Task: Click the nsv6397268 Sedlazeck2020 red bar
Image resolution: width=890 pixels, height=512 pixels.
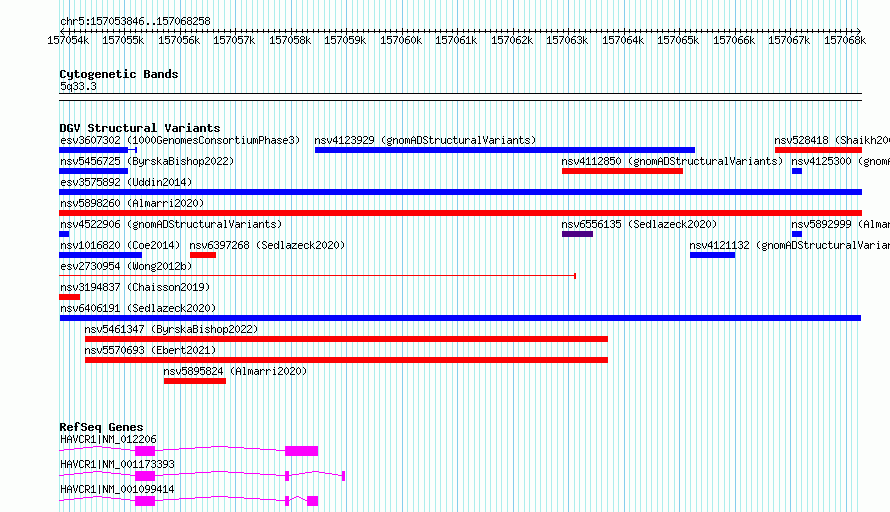Action: pos(203,255)
